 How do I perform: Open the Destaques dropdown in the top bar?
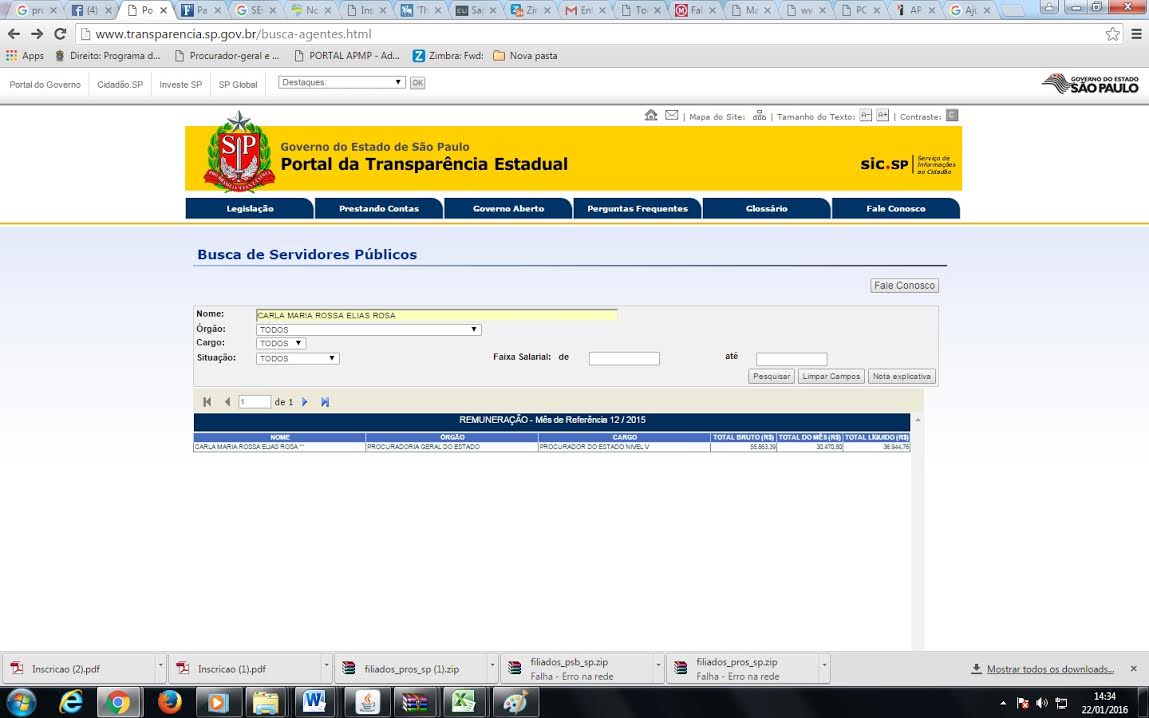tap(341, 83)
